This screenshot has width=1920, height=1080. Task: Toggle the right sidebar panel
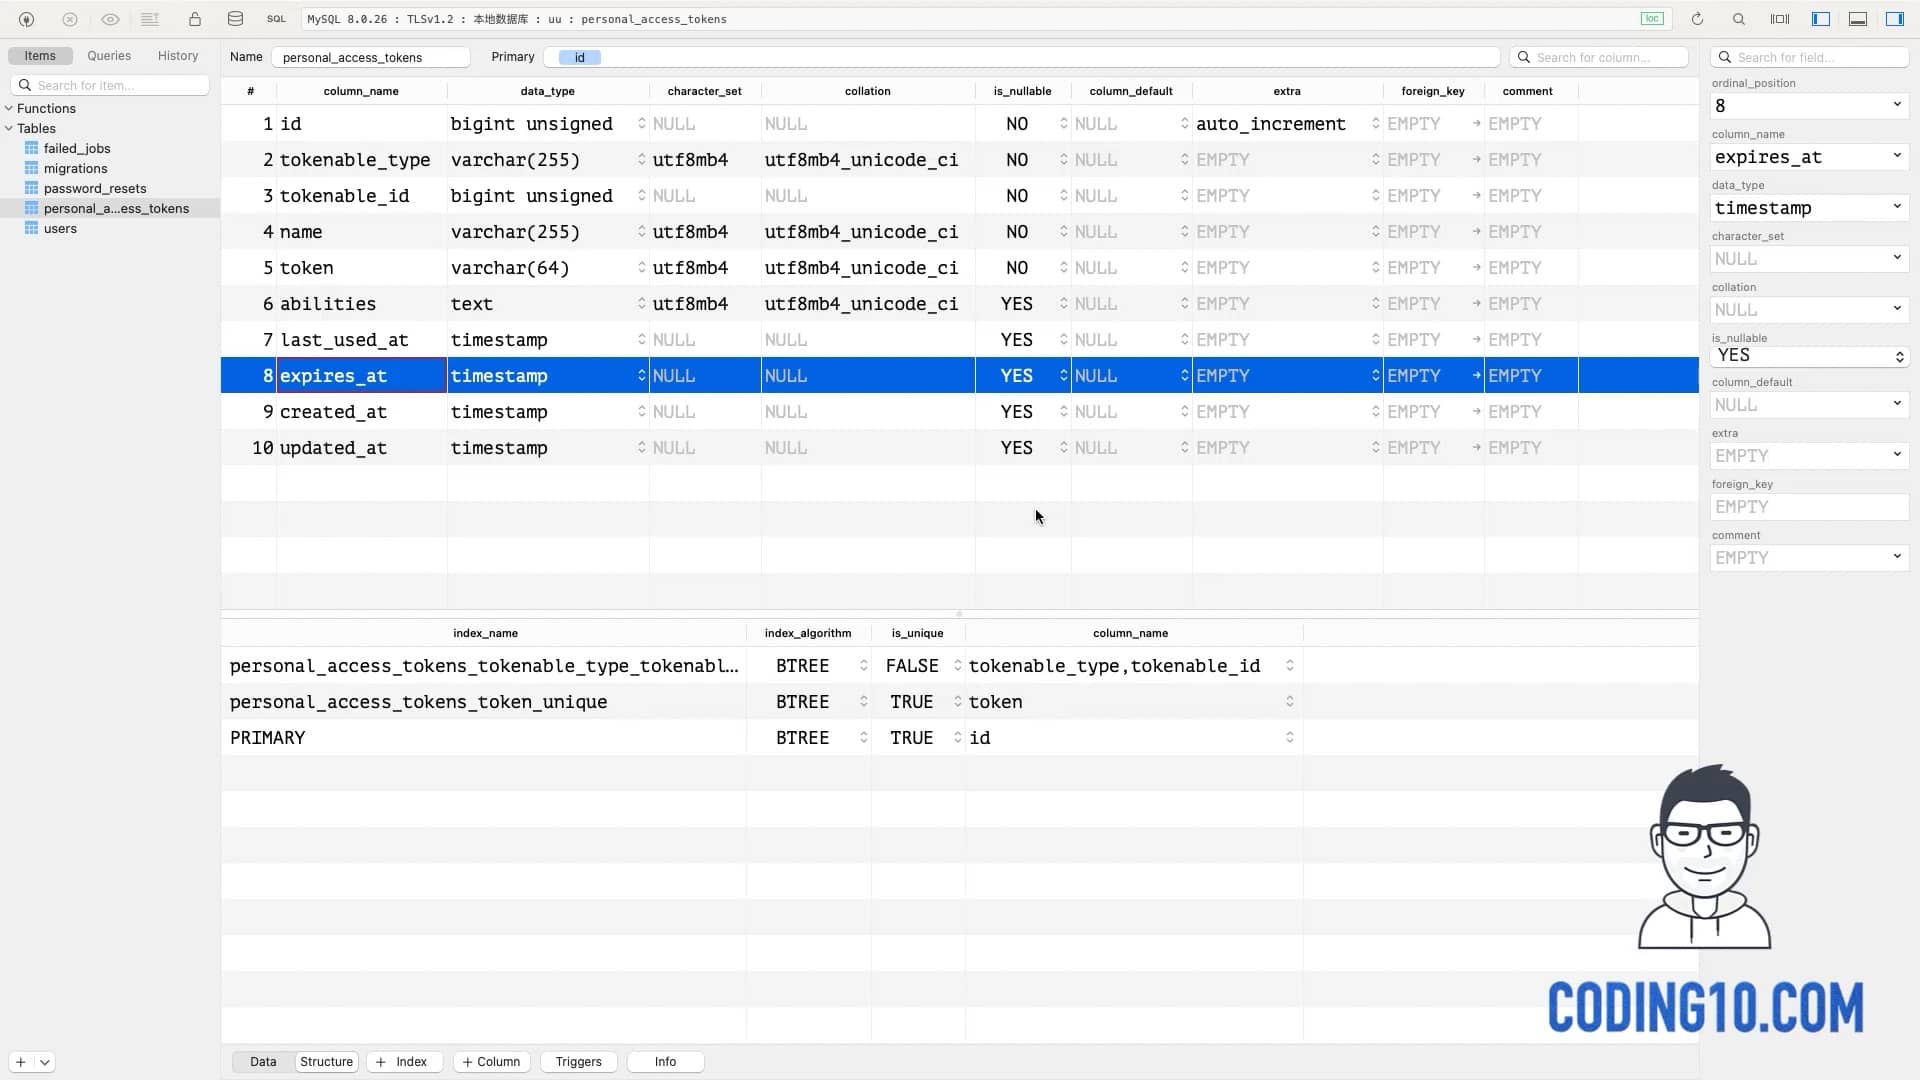[x=1895, y=19]
